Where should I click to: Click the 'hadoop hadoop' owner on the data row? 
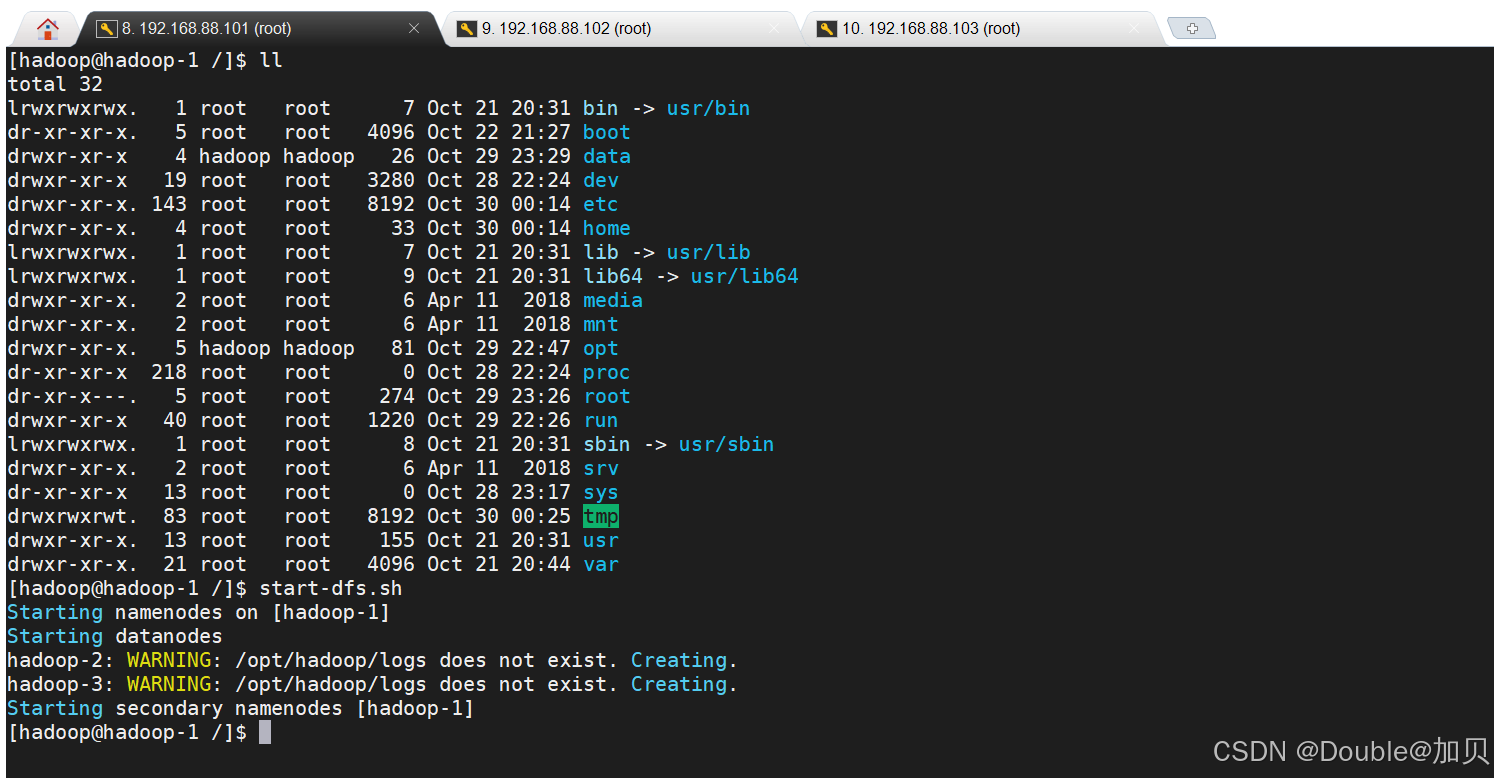click(x=277, y=156)
